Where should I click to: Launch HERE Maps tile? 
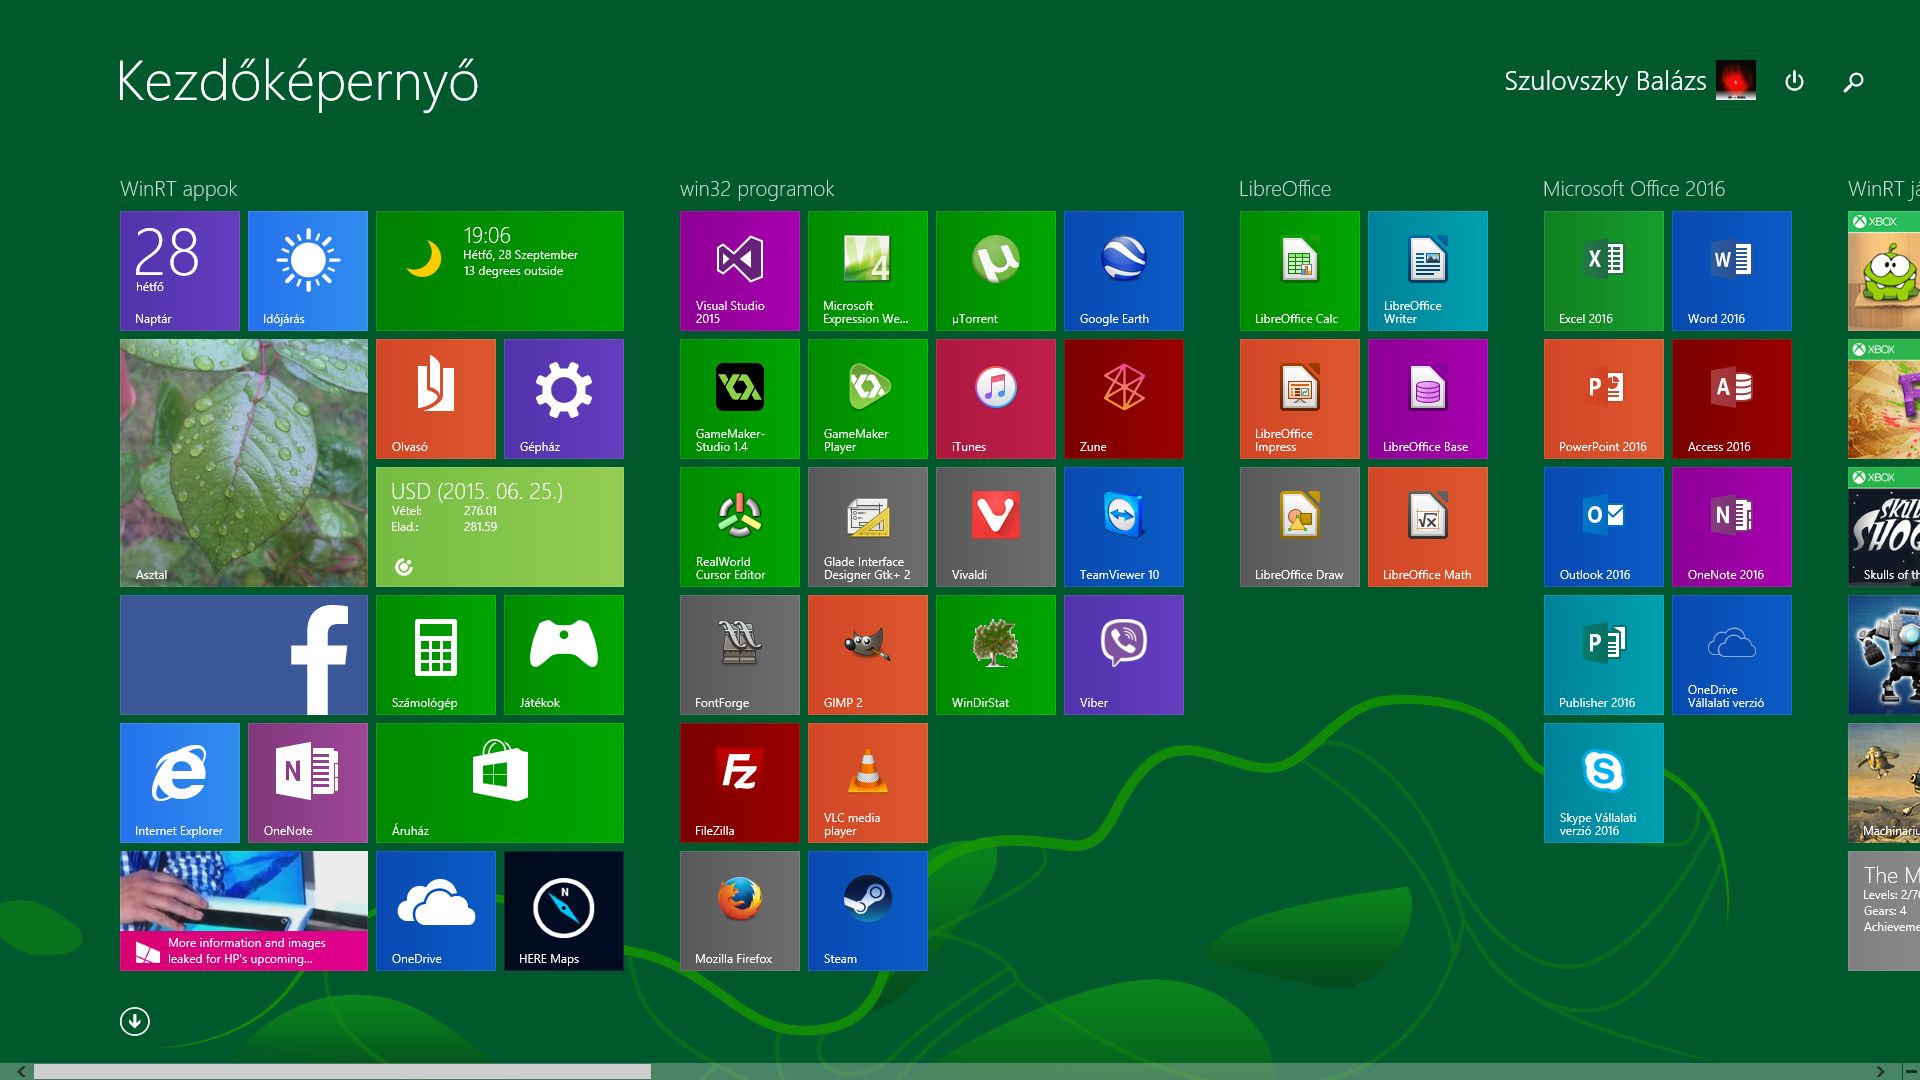(x=564, y=911)
